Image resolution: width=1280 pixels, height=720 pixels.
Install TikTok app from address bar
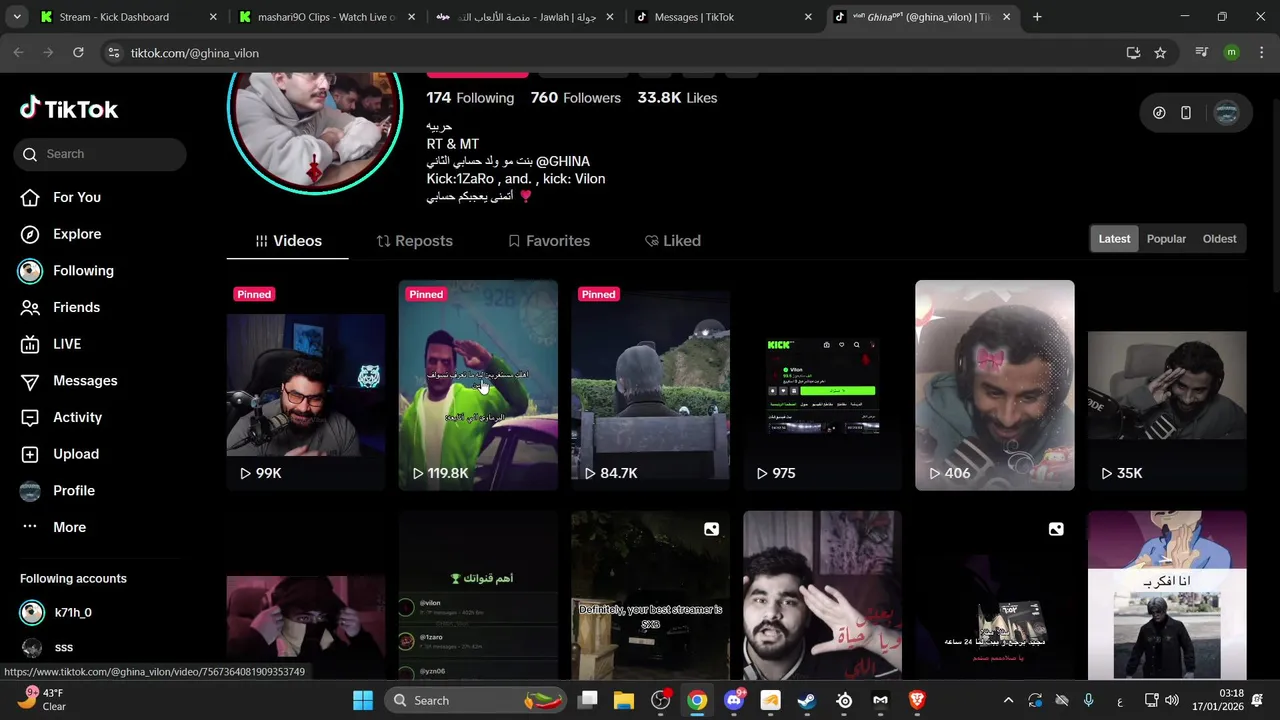pos(1133,53)
